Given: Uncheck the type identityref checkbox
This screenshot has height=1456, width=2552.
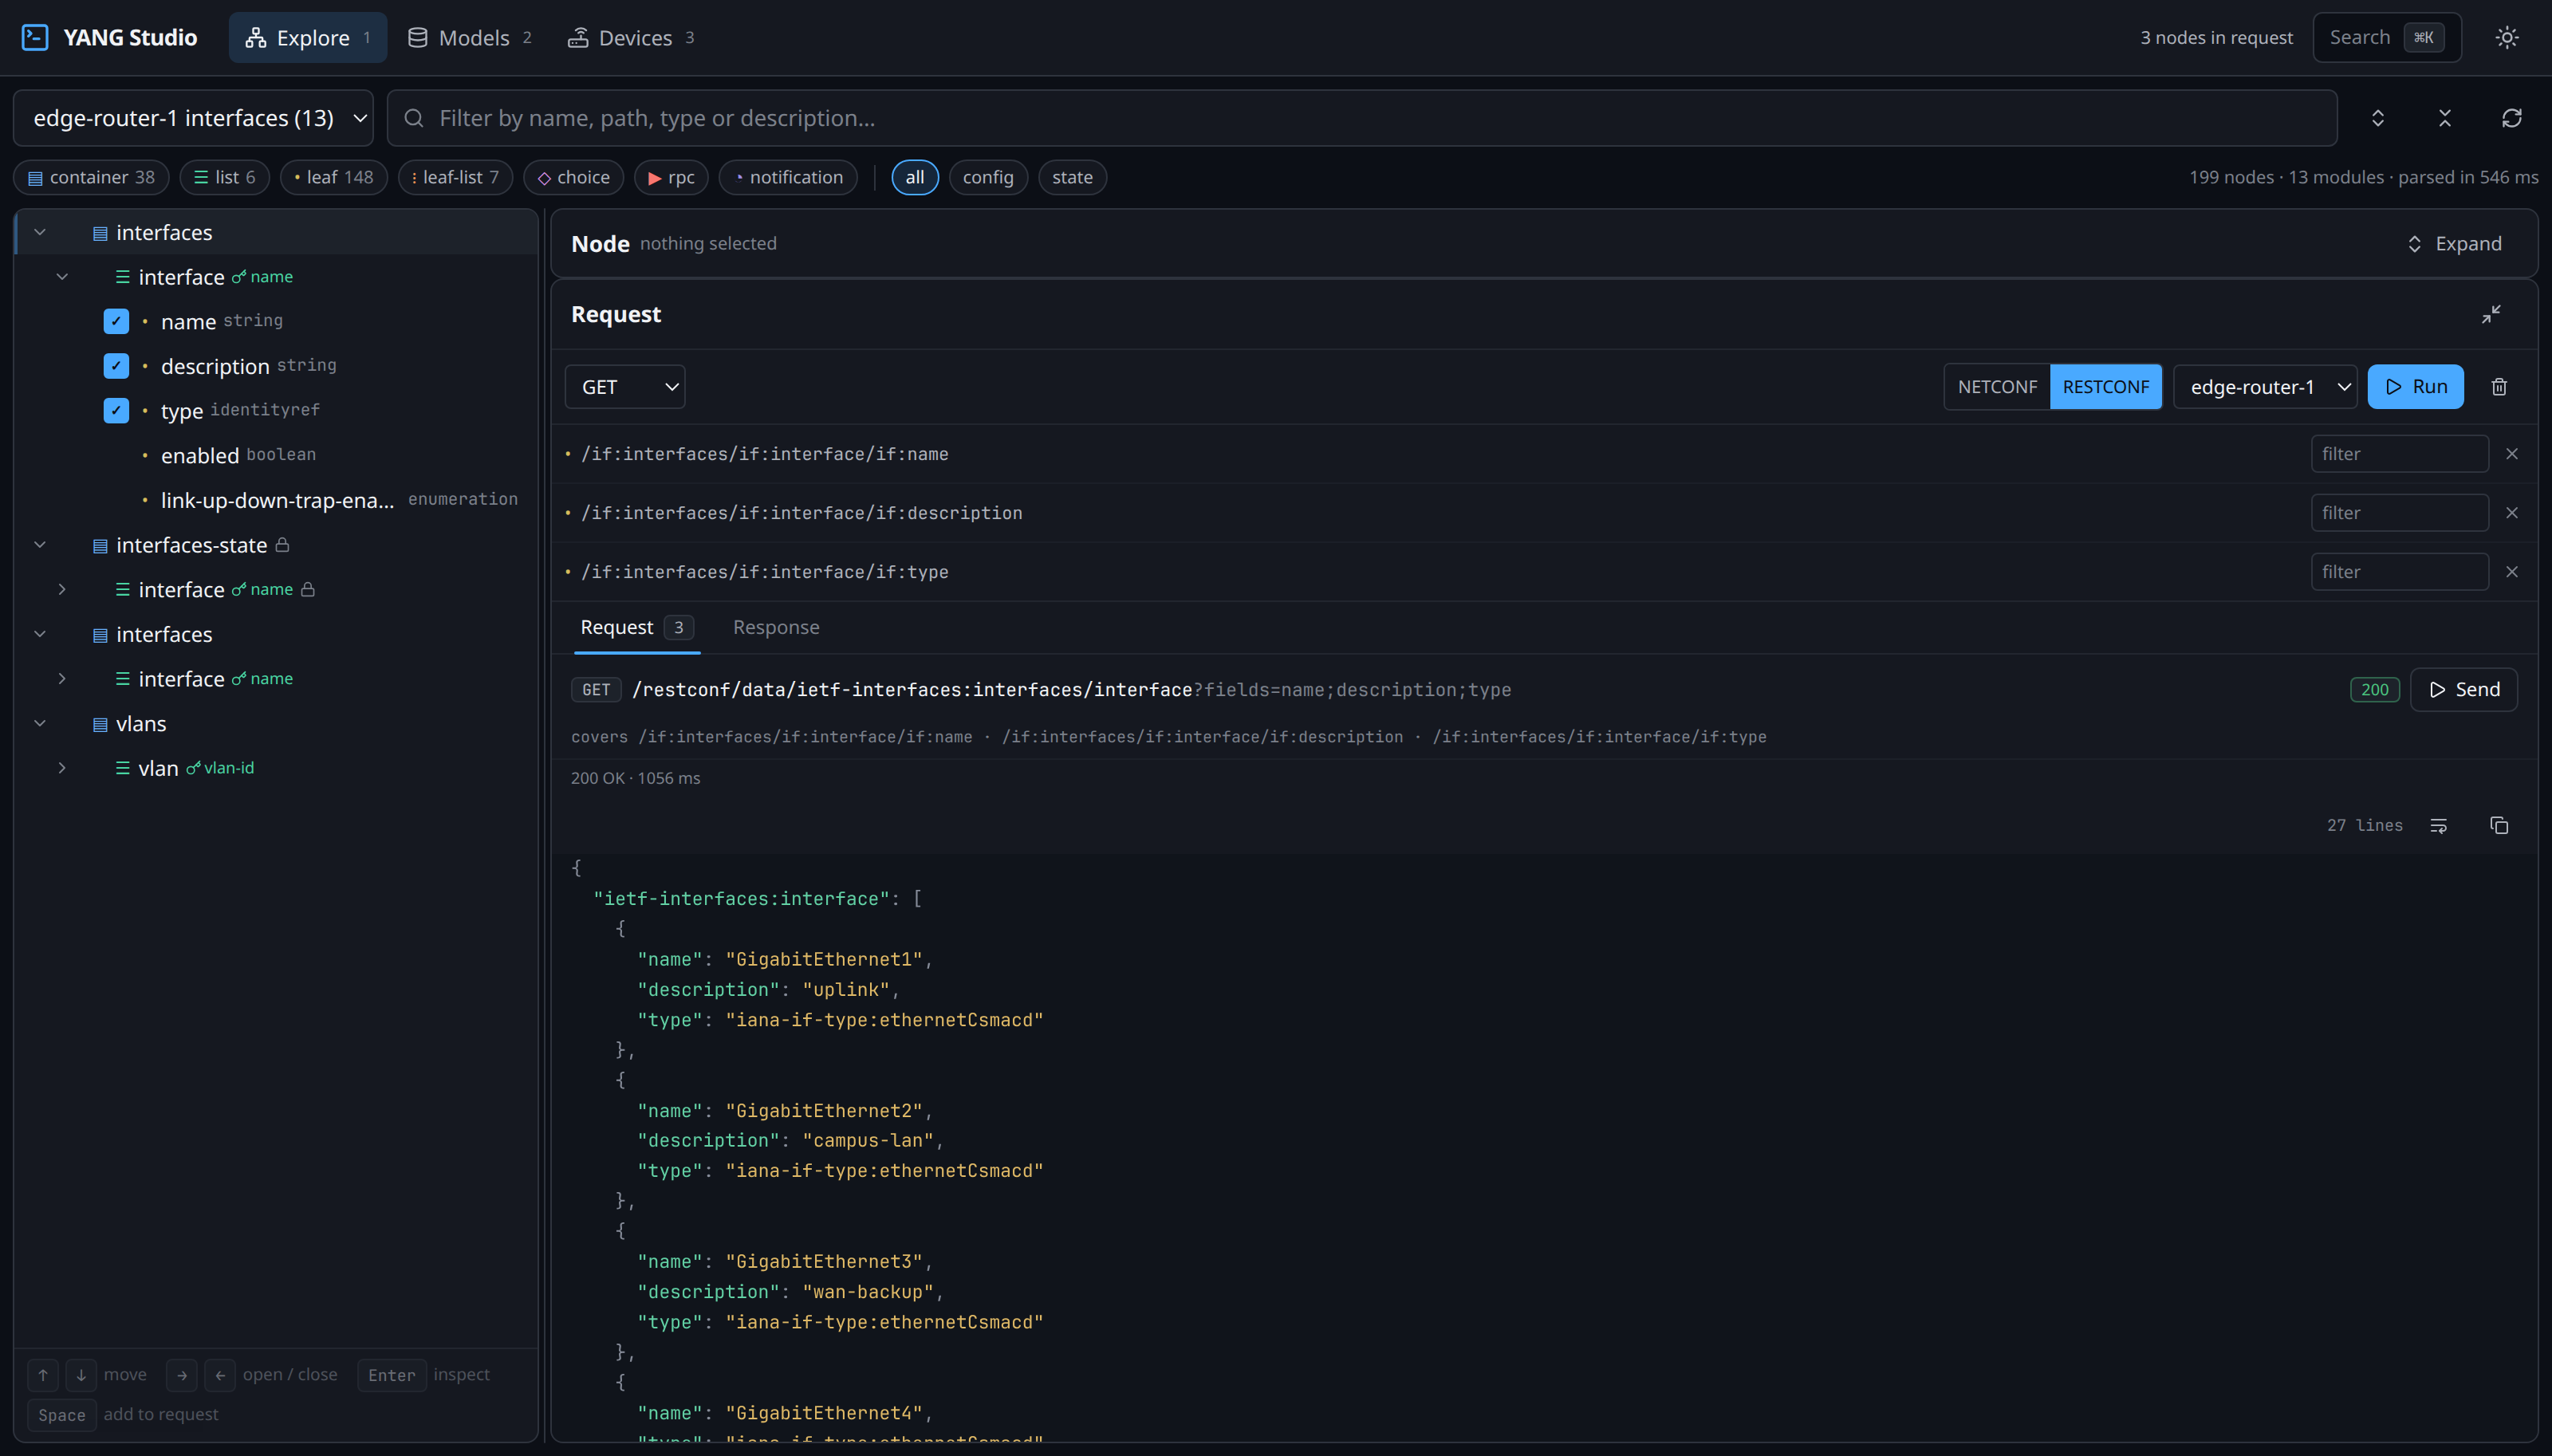Looking at the screenshot, I should [116, 410].
